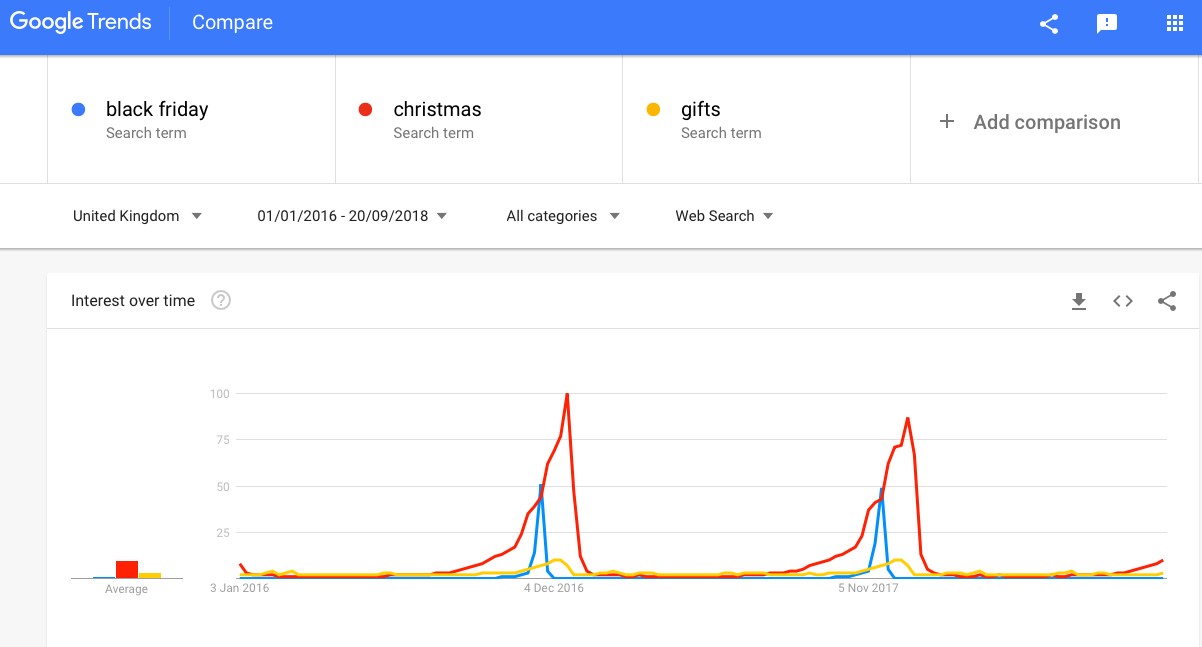Viewport: 1202px width, 647px height.
Task: Click the Compare label in the header
Action: pyautogui.click(x=232, y=22)
